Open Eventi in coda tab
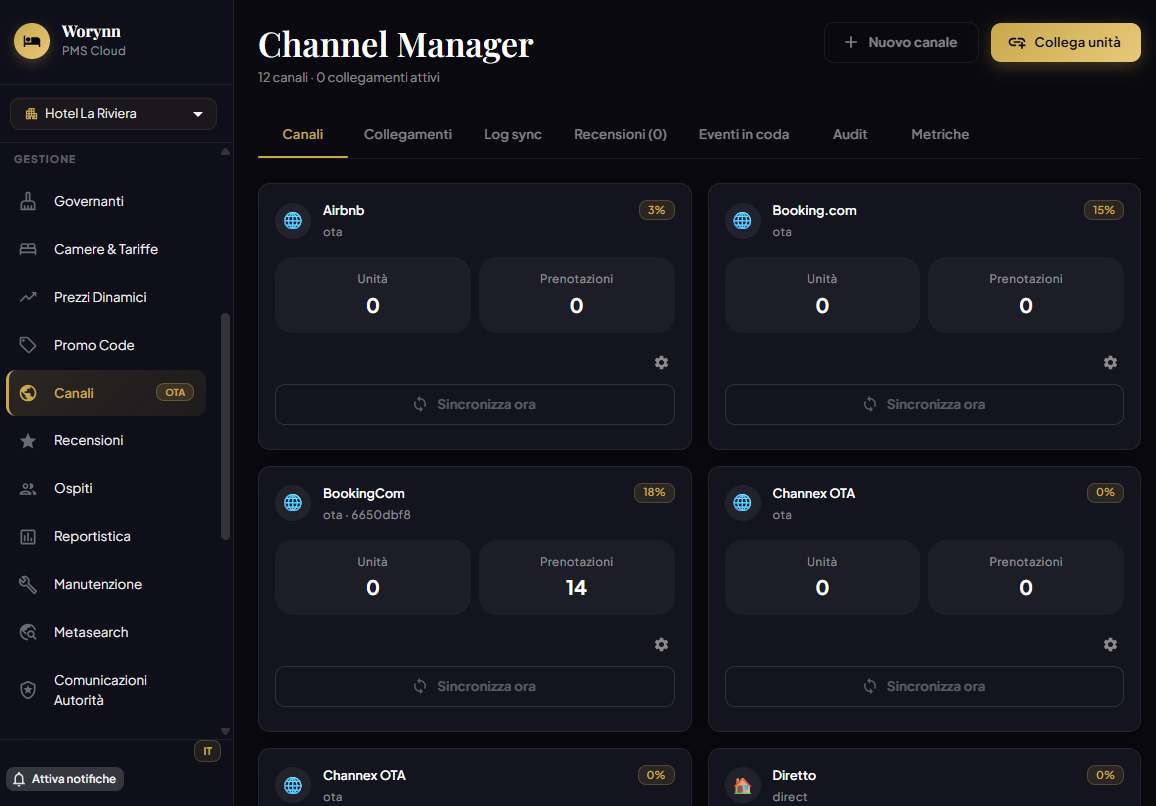This screenshot has width=1156, height=806. coord(743,134)
